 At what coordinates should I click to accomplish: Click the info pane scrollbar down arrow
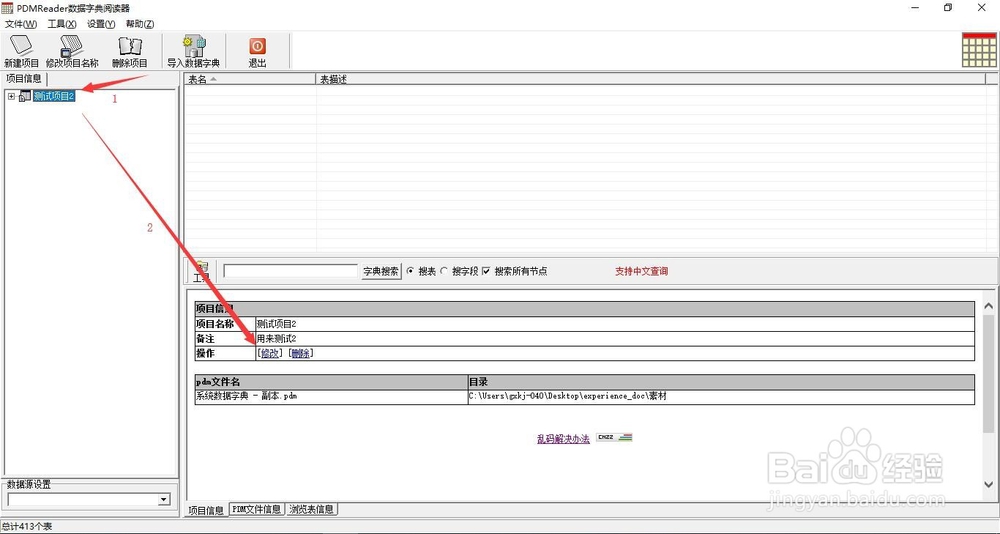tap(989, 485)
